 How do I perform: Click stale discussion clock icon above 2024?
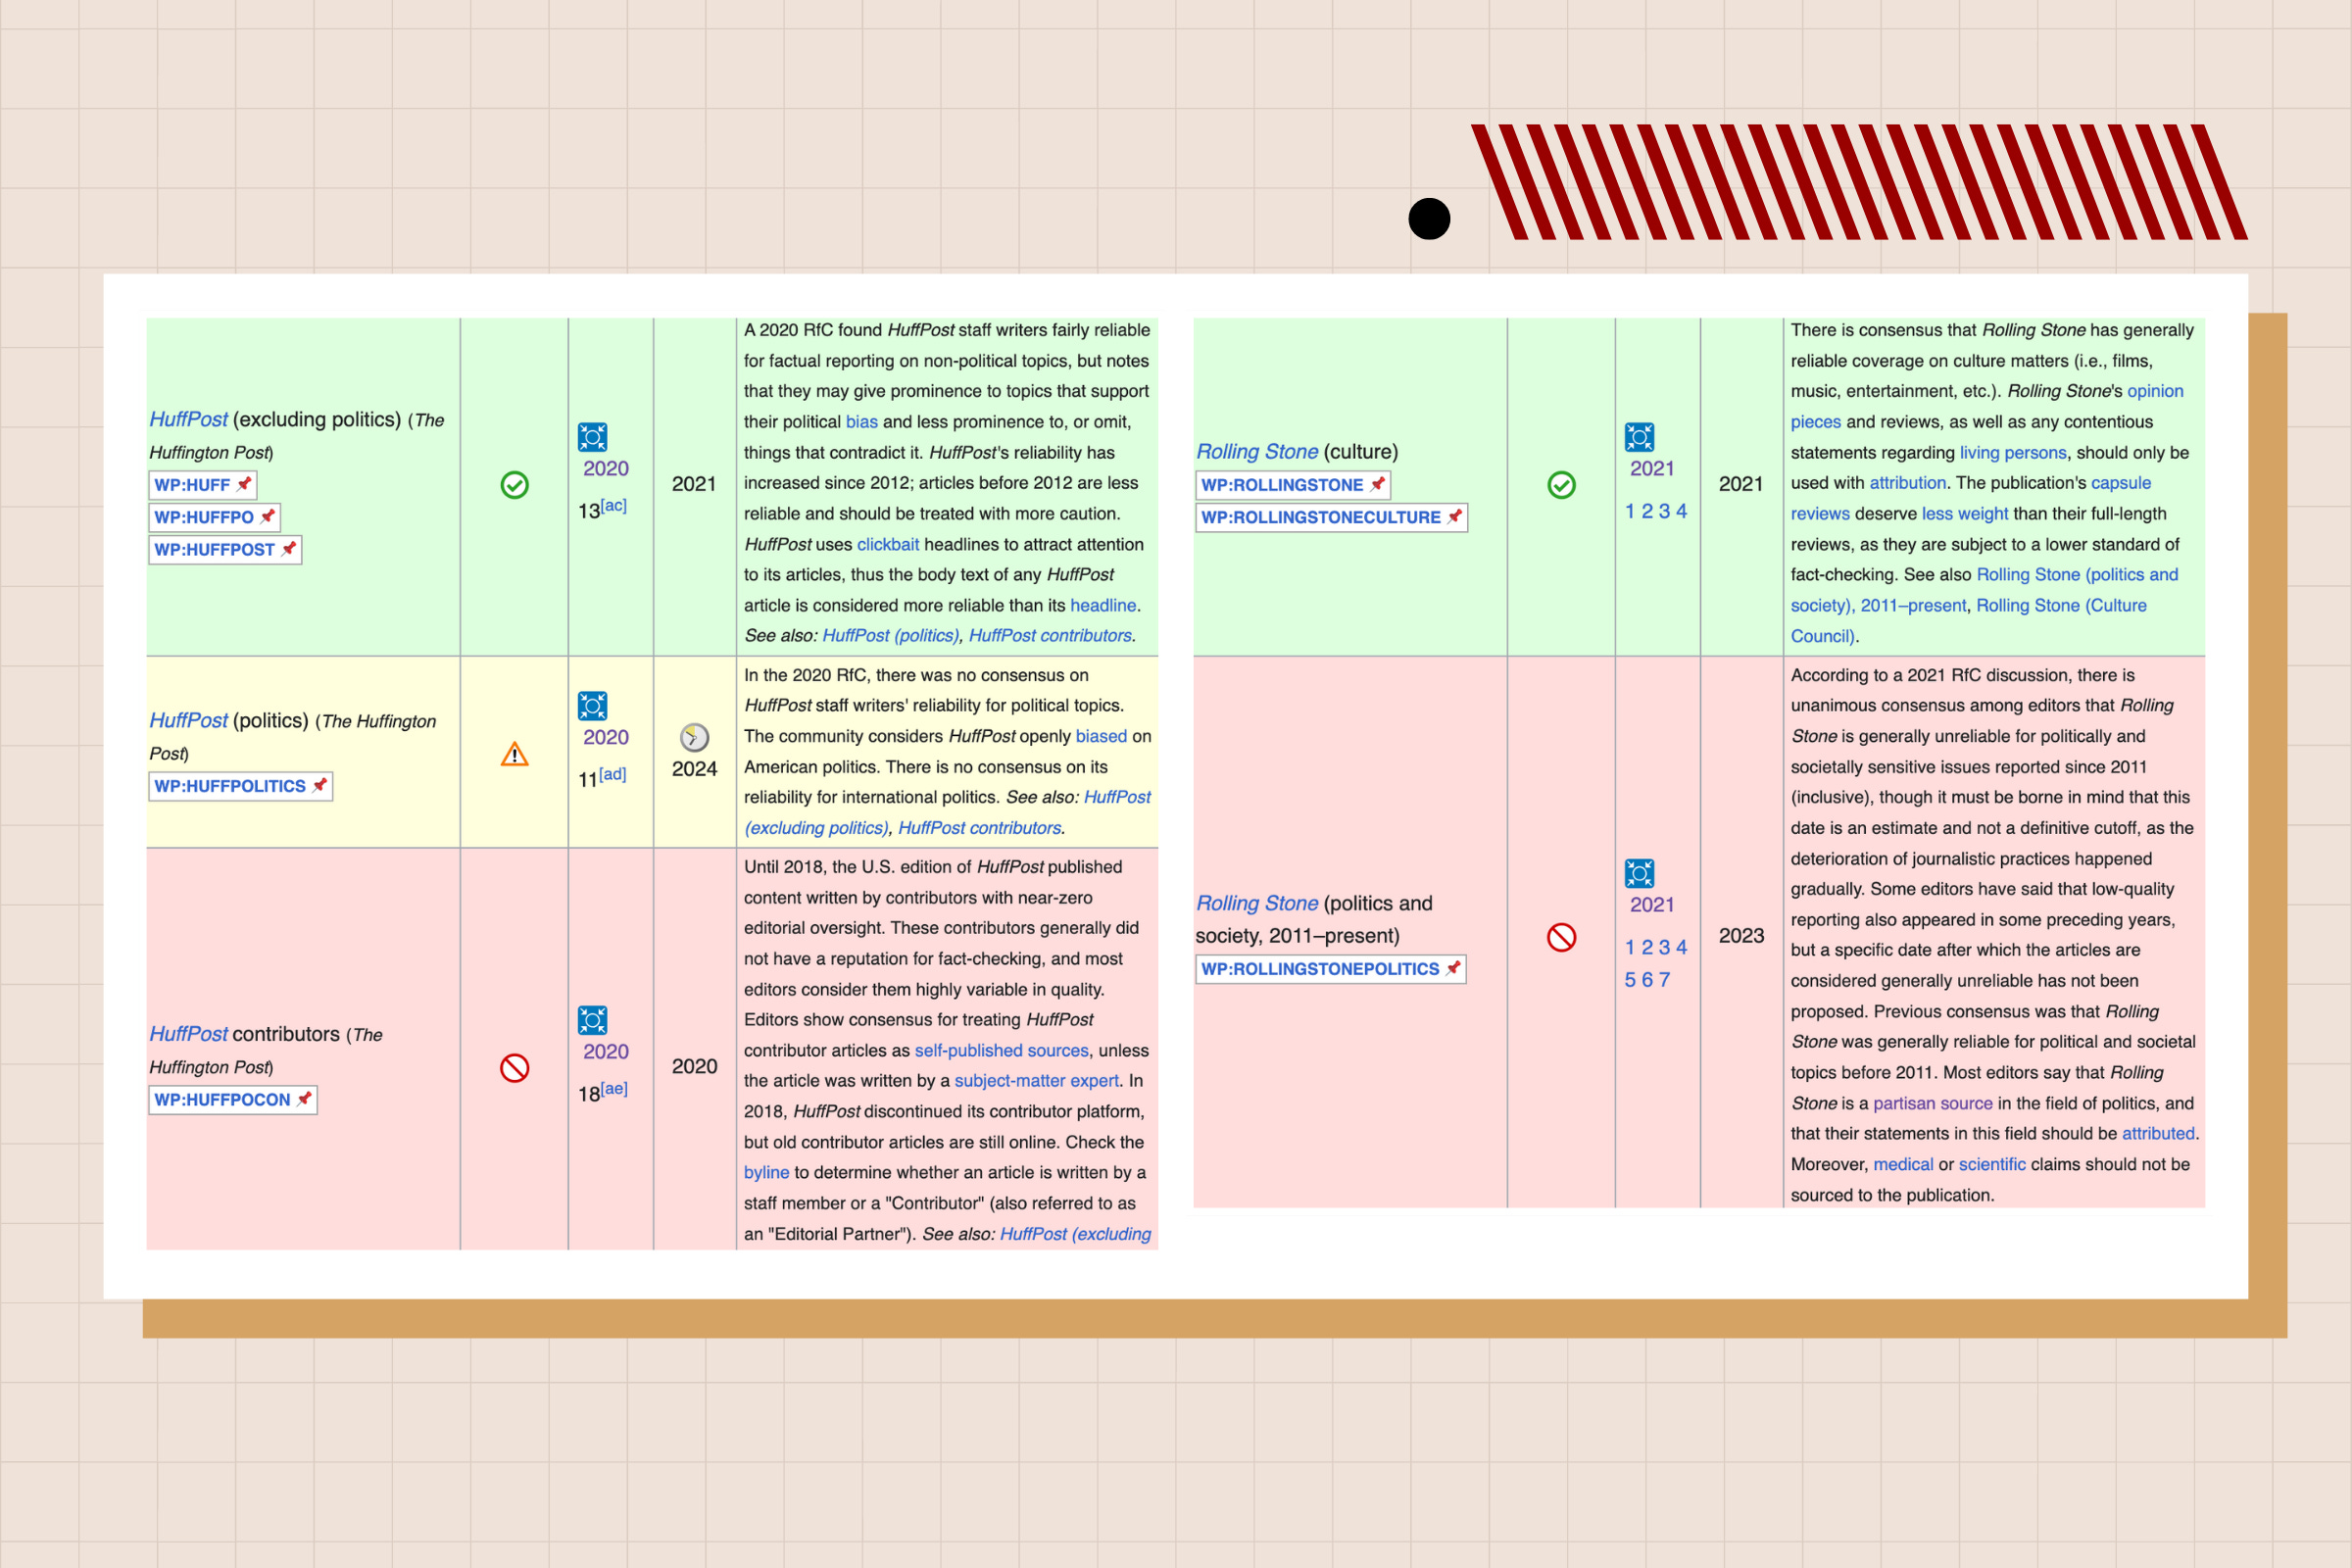pos(694,737)
